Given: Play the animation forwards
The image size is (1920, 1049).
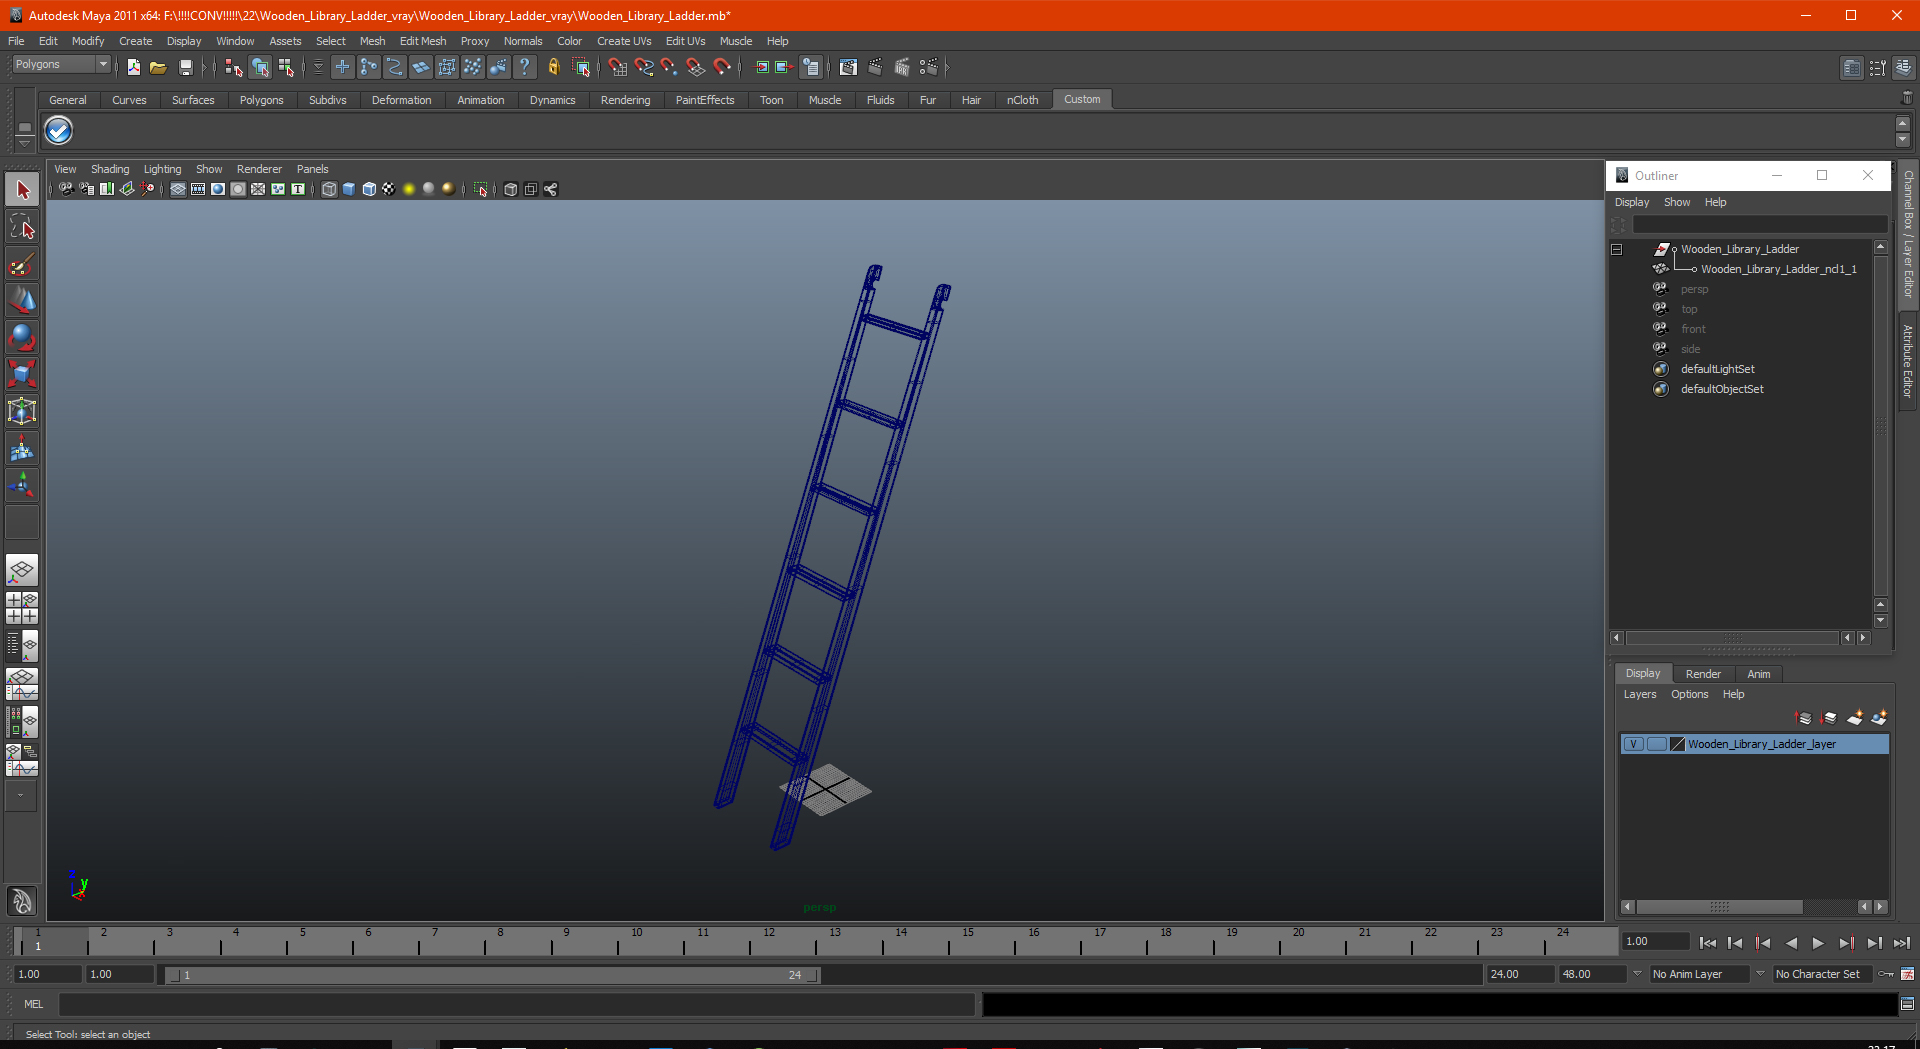Looking at the screenshot, I should pos(1818,943).
